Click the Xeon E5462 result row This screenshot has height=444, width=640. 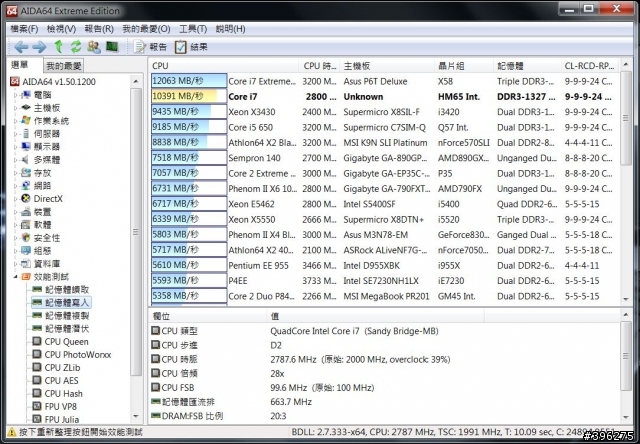point(384,204)
